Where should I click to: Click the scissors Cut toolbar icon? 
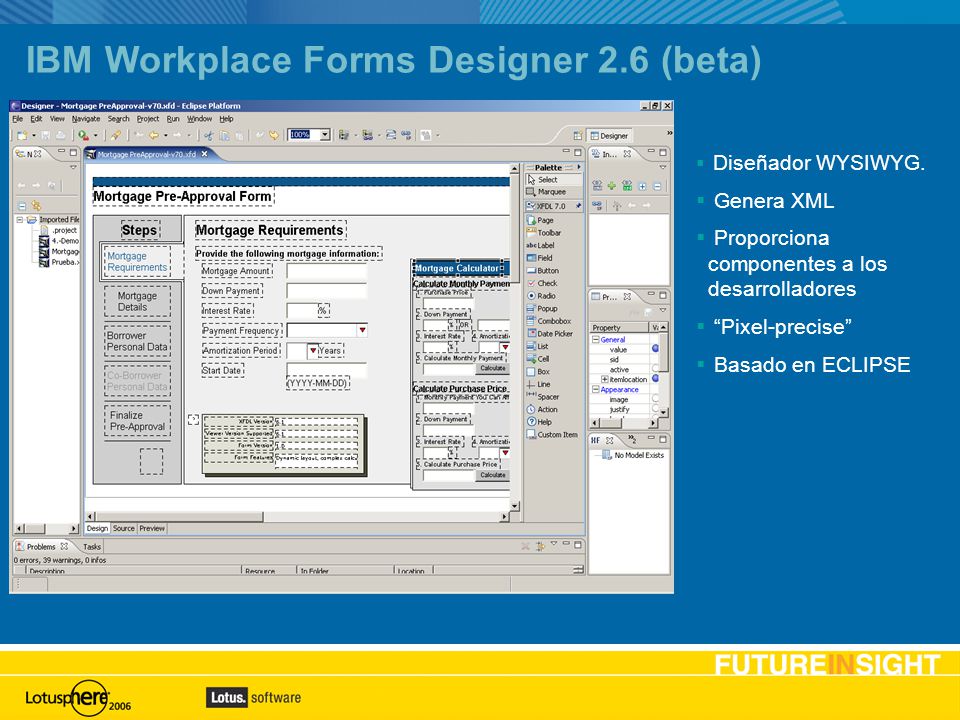[209, 135]
